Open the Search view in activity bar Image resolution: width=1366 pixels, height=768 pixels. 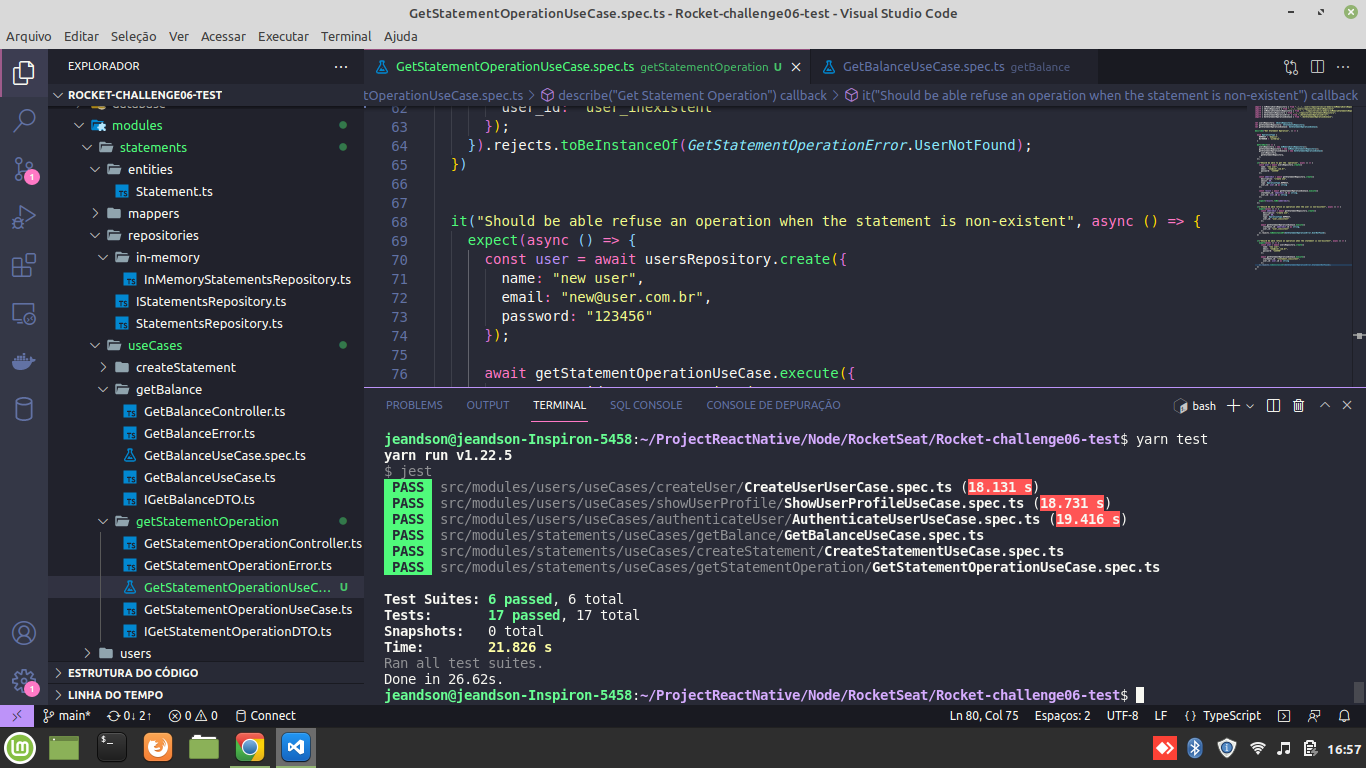click(24, 120)
